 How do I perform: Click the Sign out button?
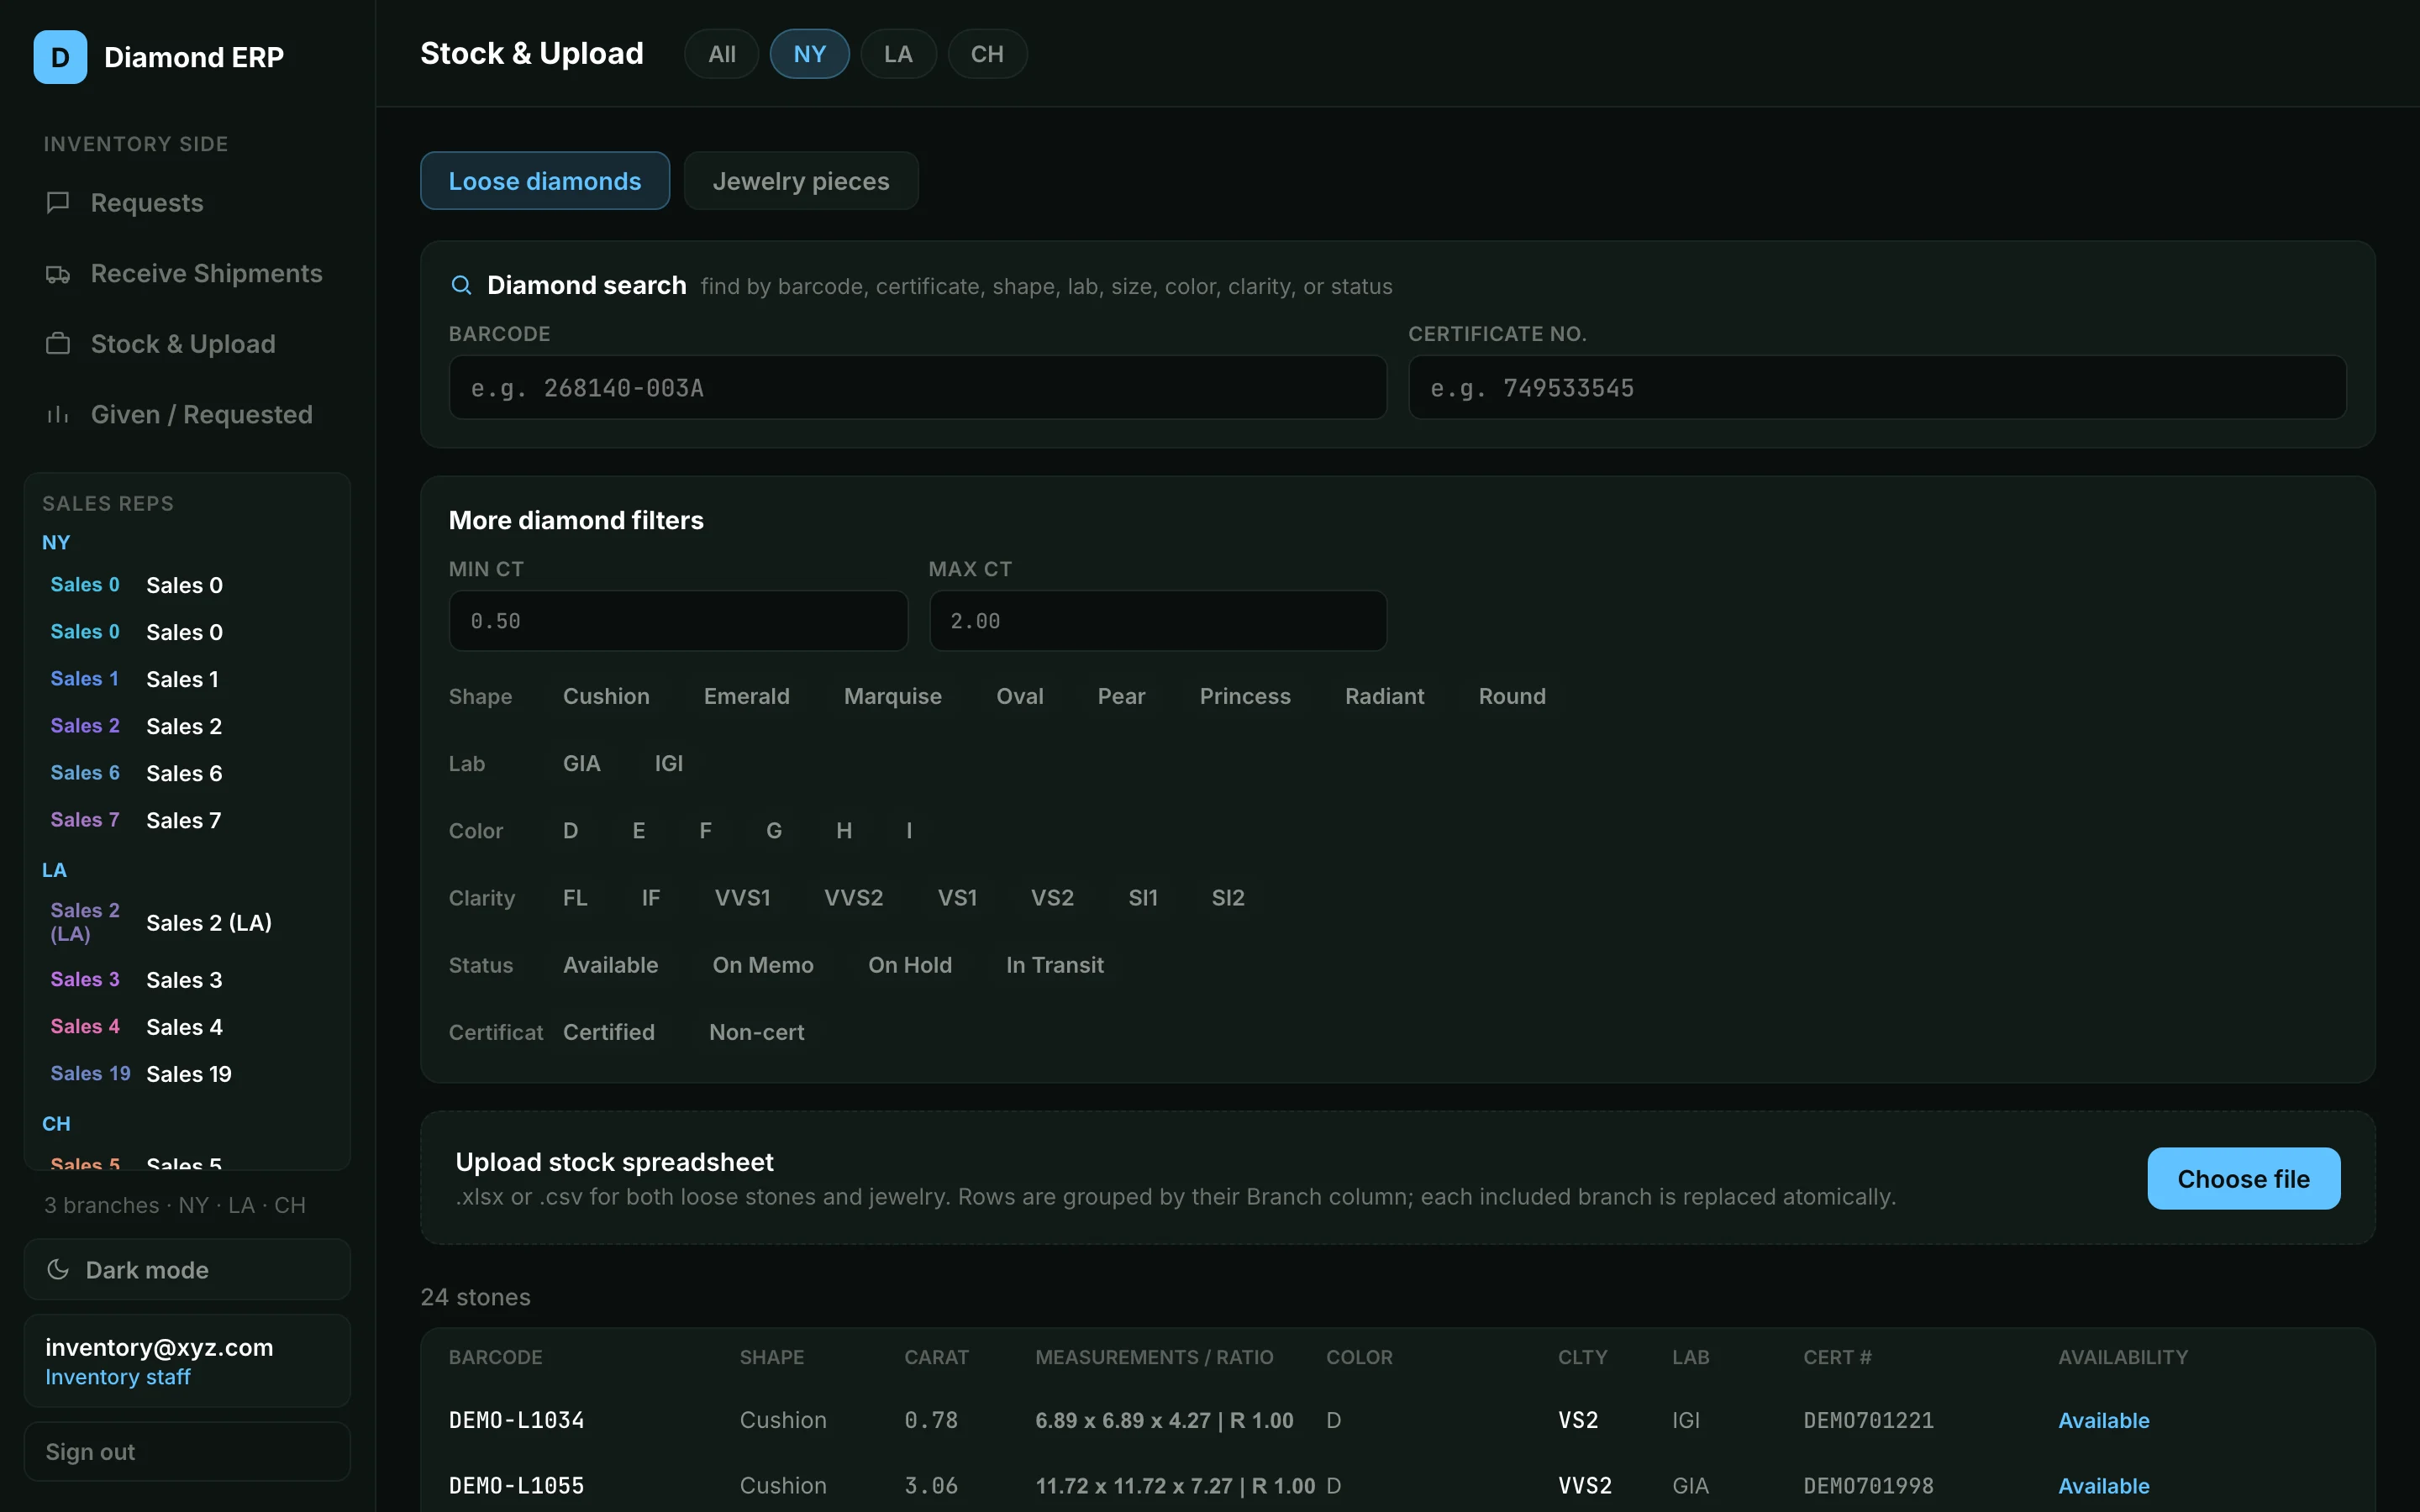pos(187,1452)
